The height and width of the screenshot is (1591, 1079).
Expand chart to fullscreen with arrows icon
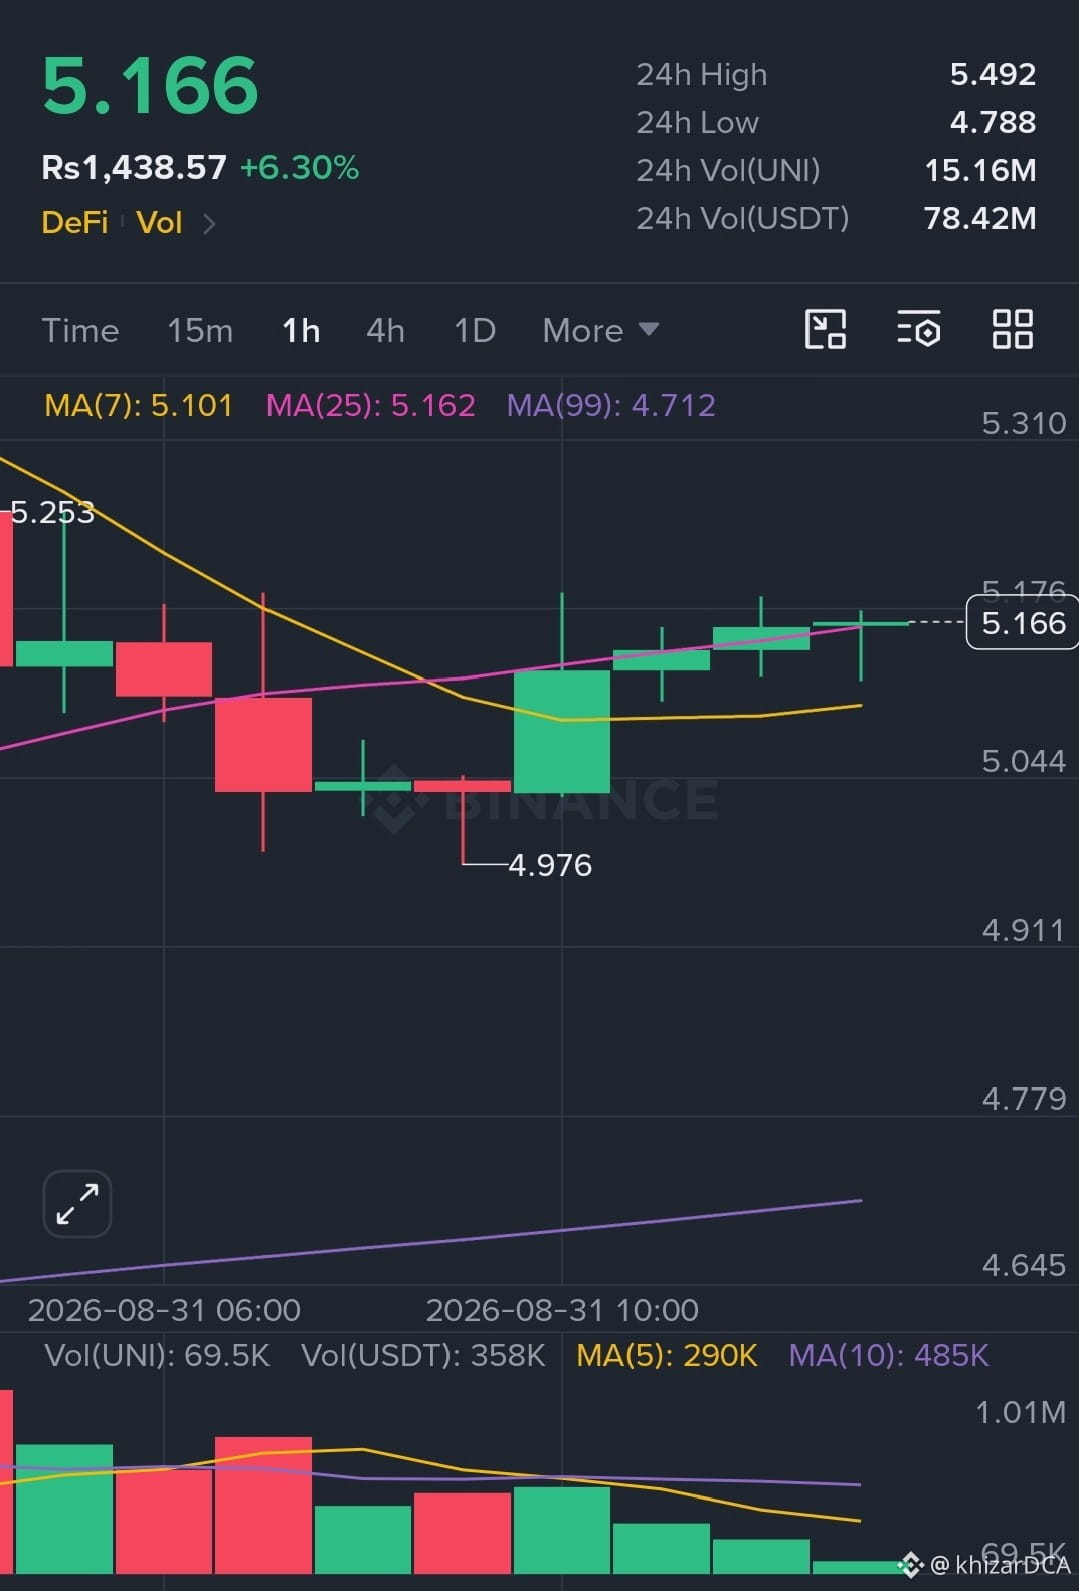click(x=77, y=1203)
